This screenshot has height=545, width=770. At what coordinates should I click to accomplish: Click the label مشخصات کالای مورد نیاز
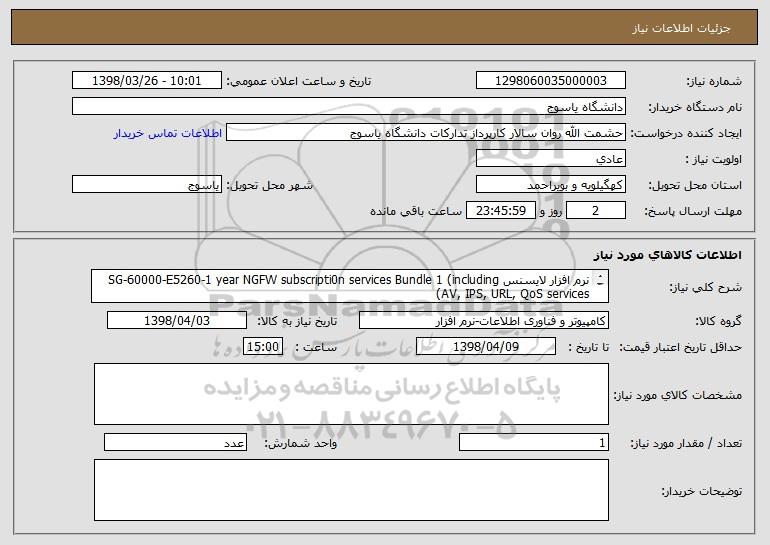678,395
